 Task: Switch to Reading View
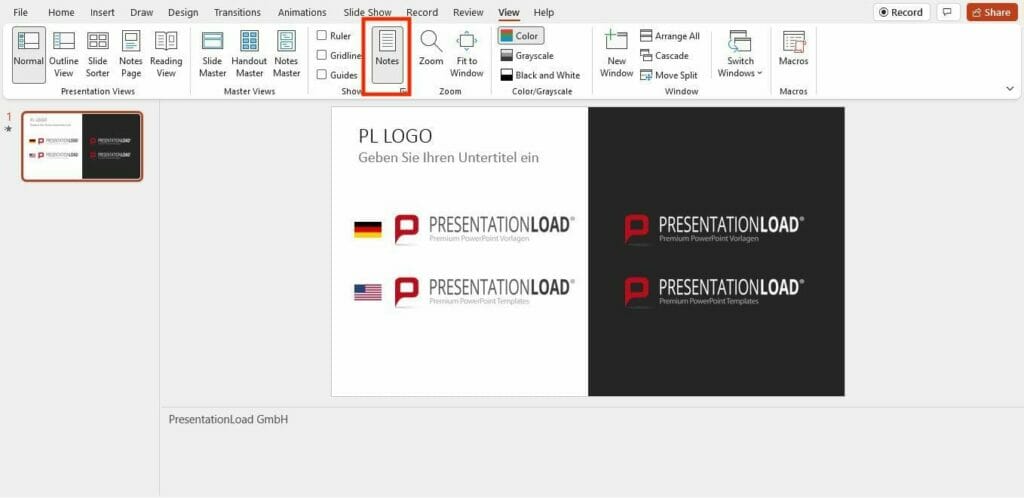coord(166,54)
